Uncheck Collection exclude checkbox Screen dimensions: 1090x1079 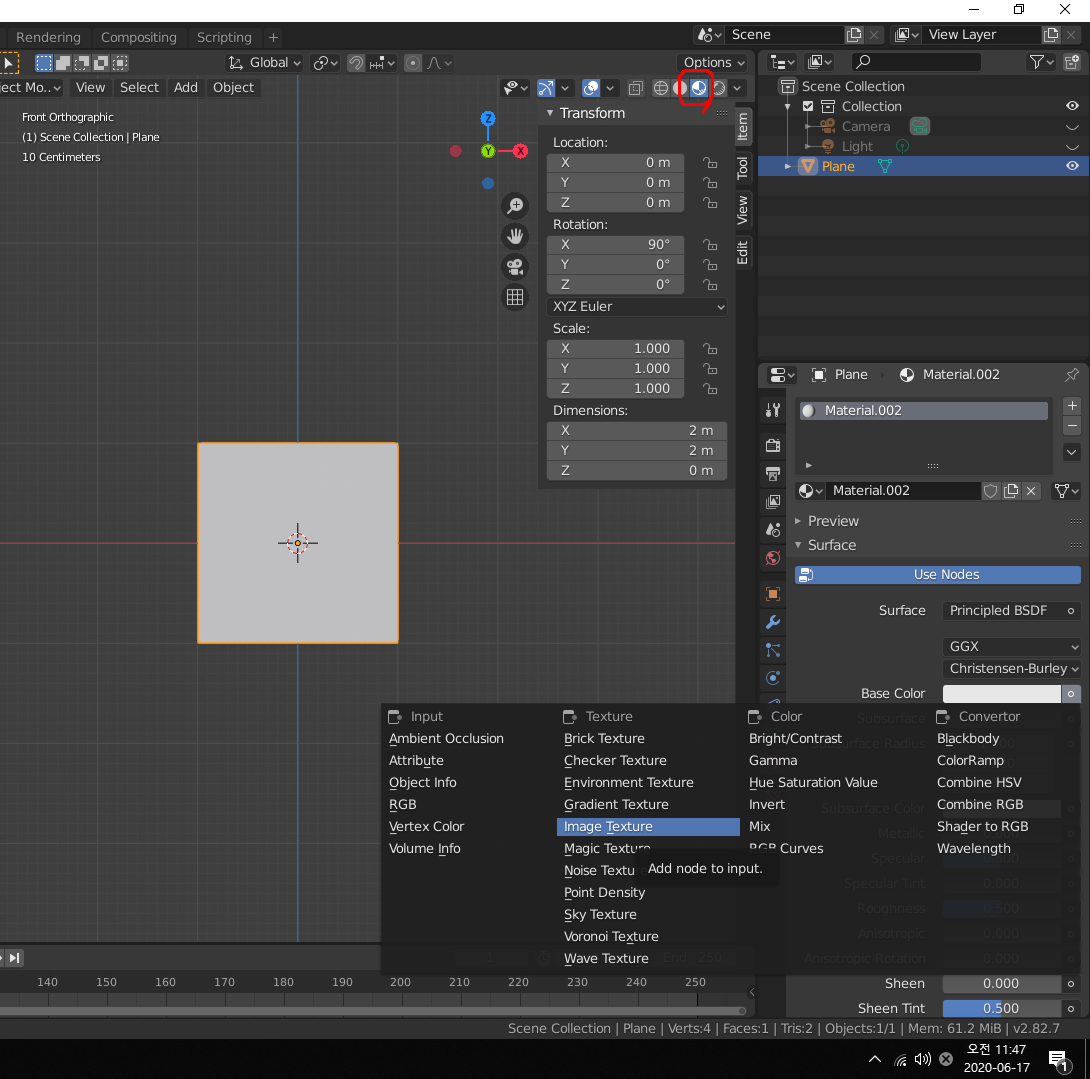pos(808,106)
